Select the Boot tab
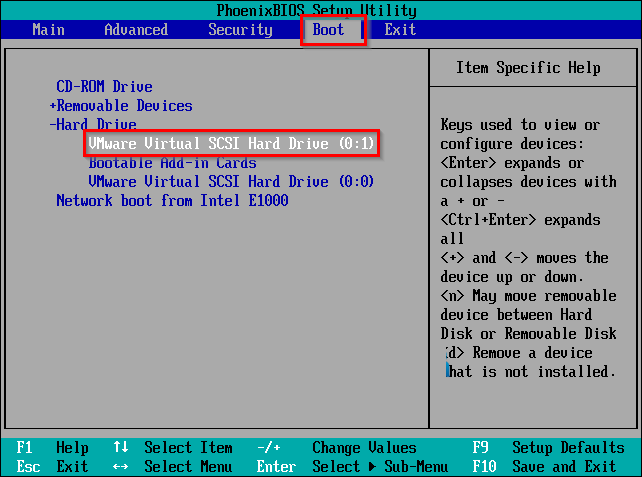 coord(328,30)
